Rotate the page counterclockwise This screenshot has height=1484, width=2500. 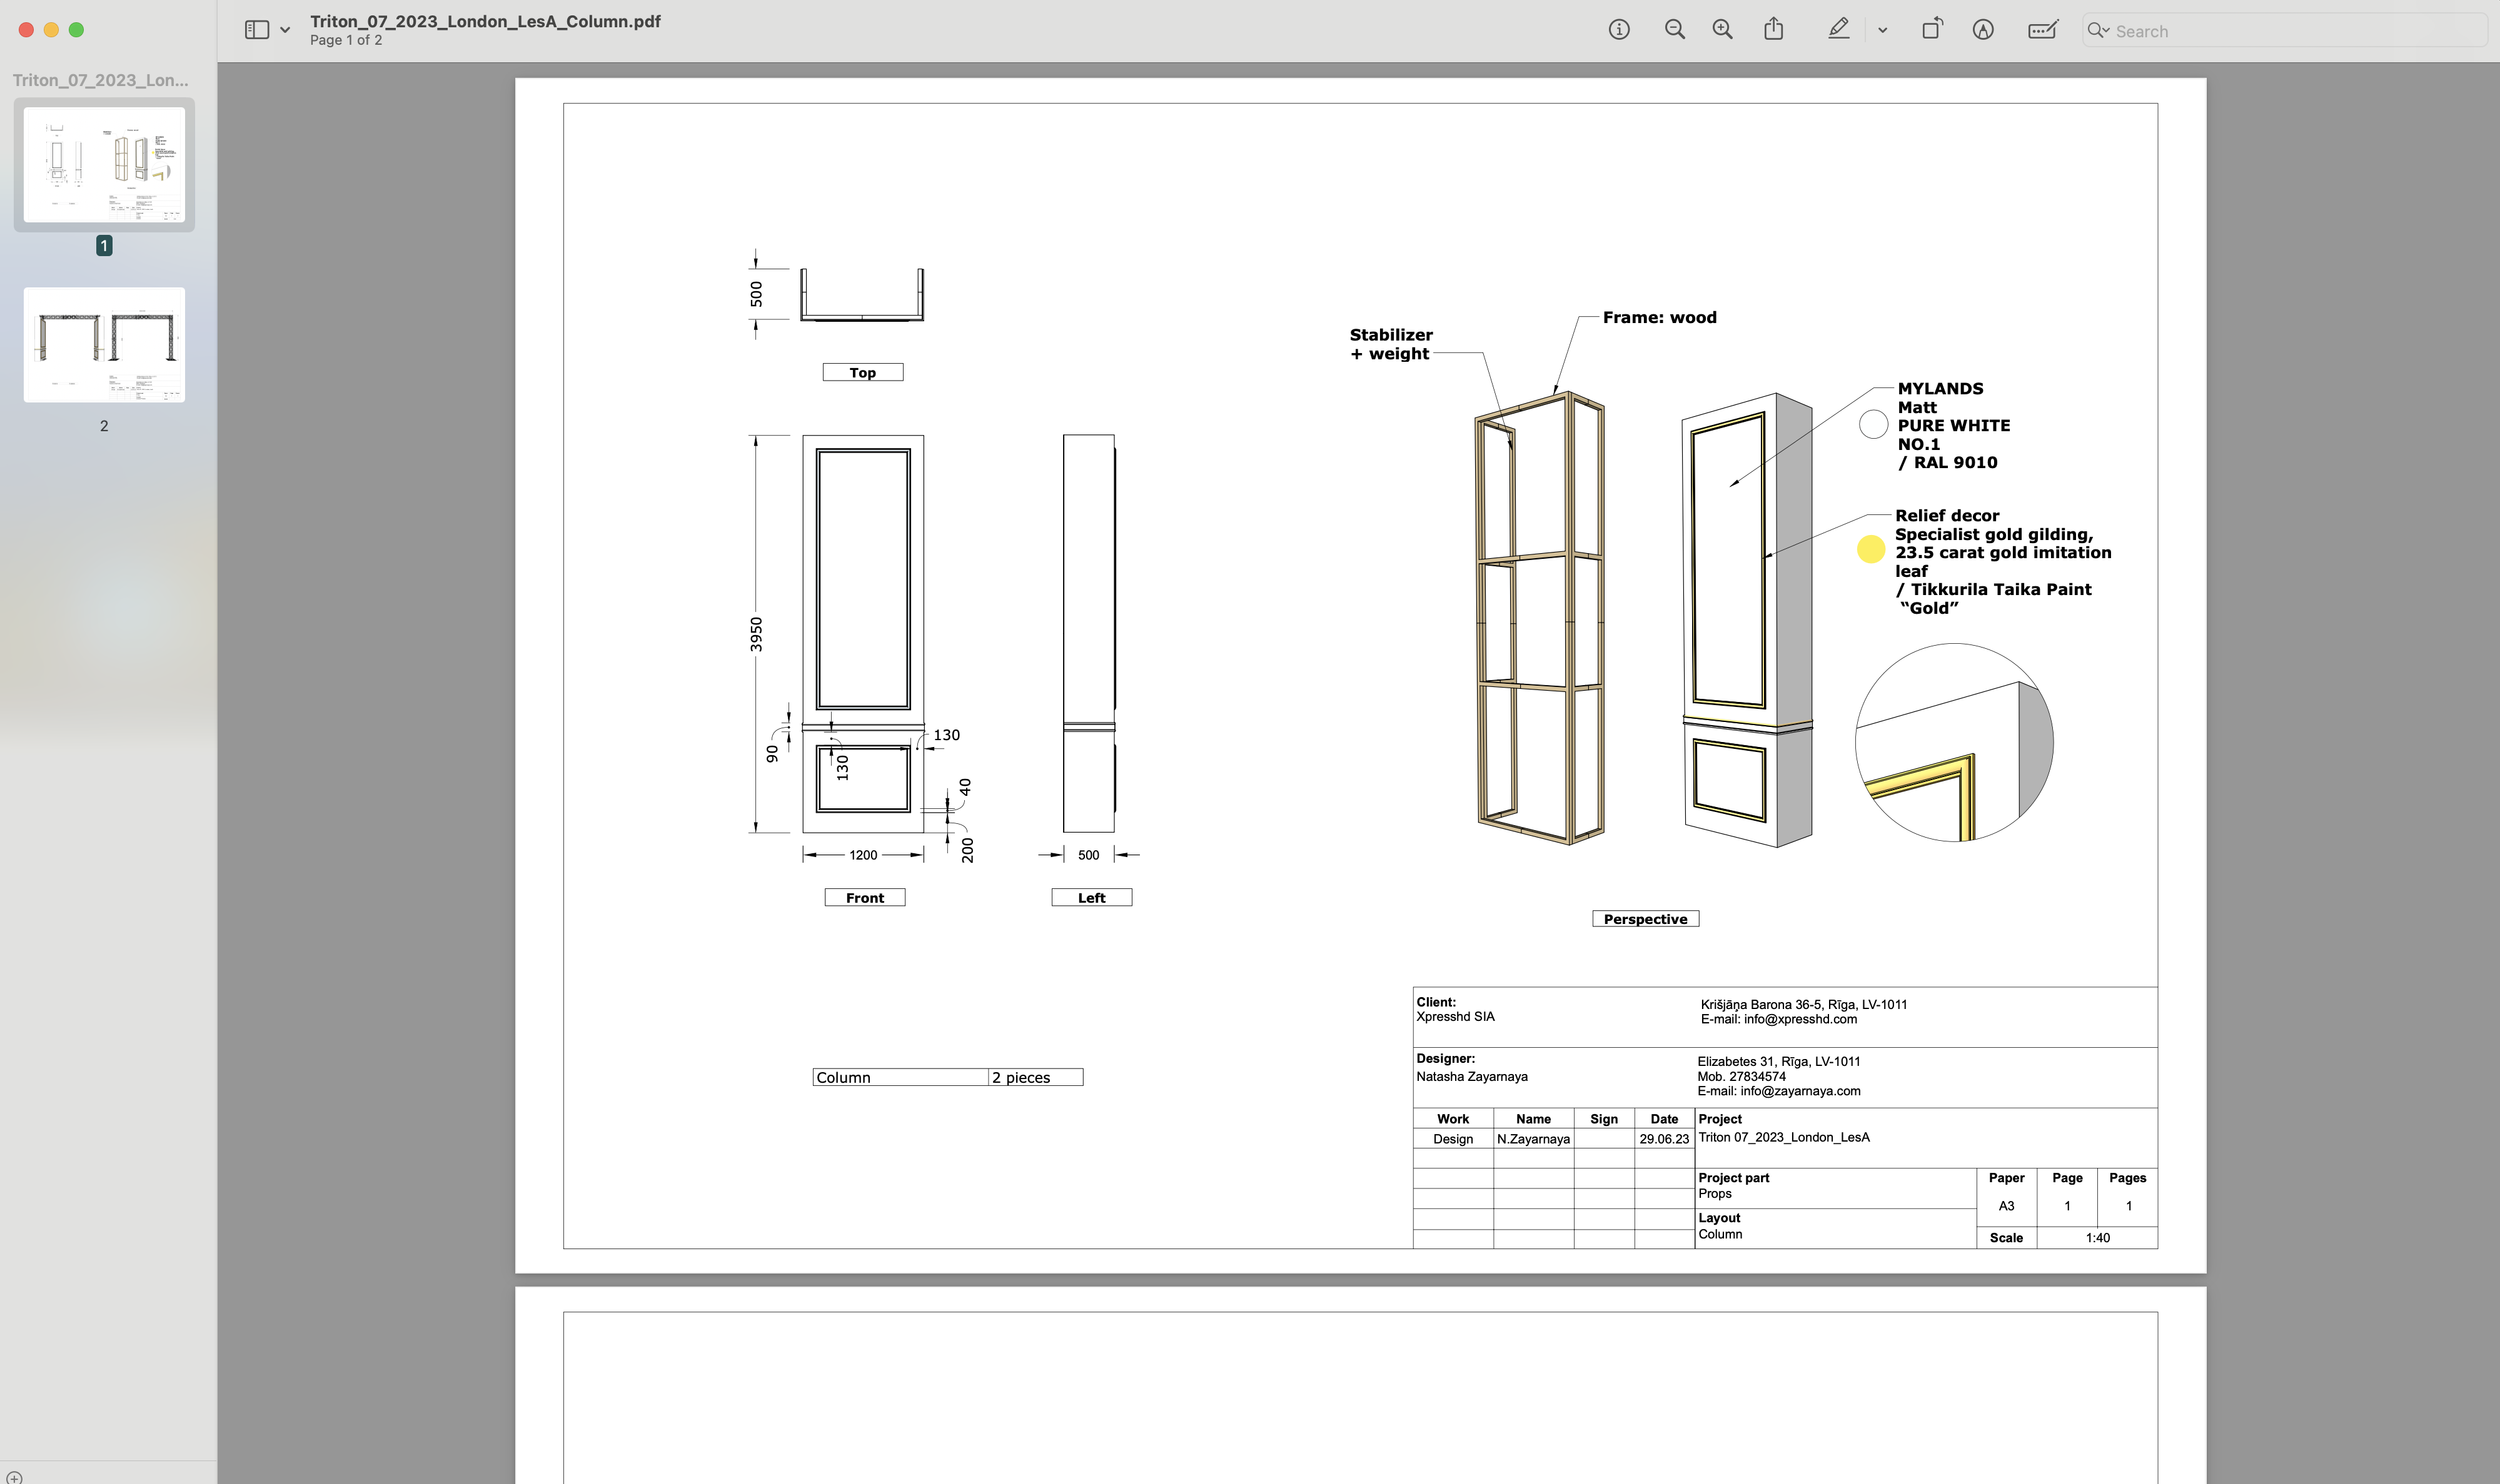(1930, 29)
